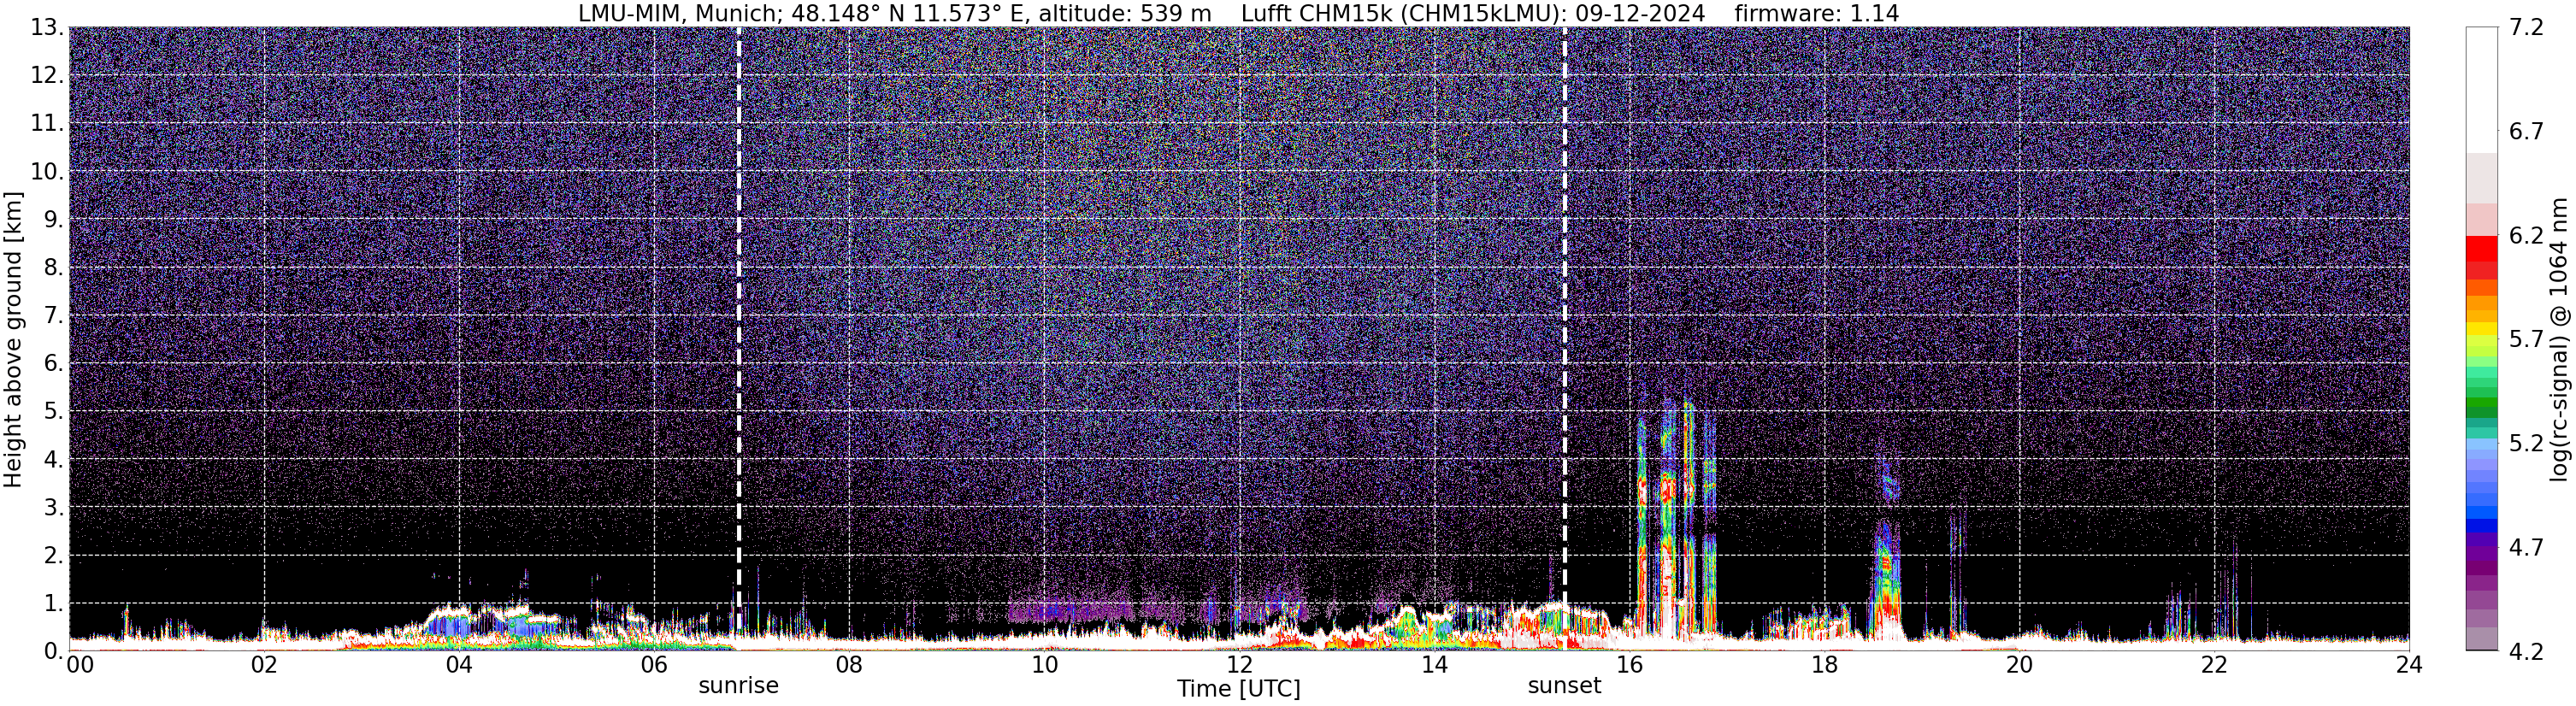Image resolution: width=2576 pixels, height=706 pixels.
Task: Click the sunrise label below the axis
Action: pyautogui.click(x=738, y=686)
